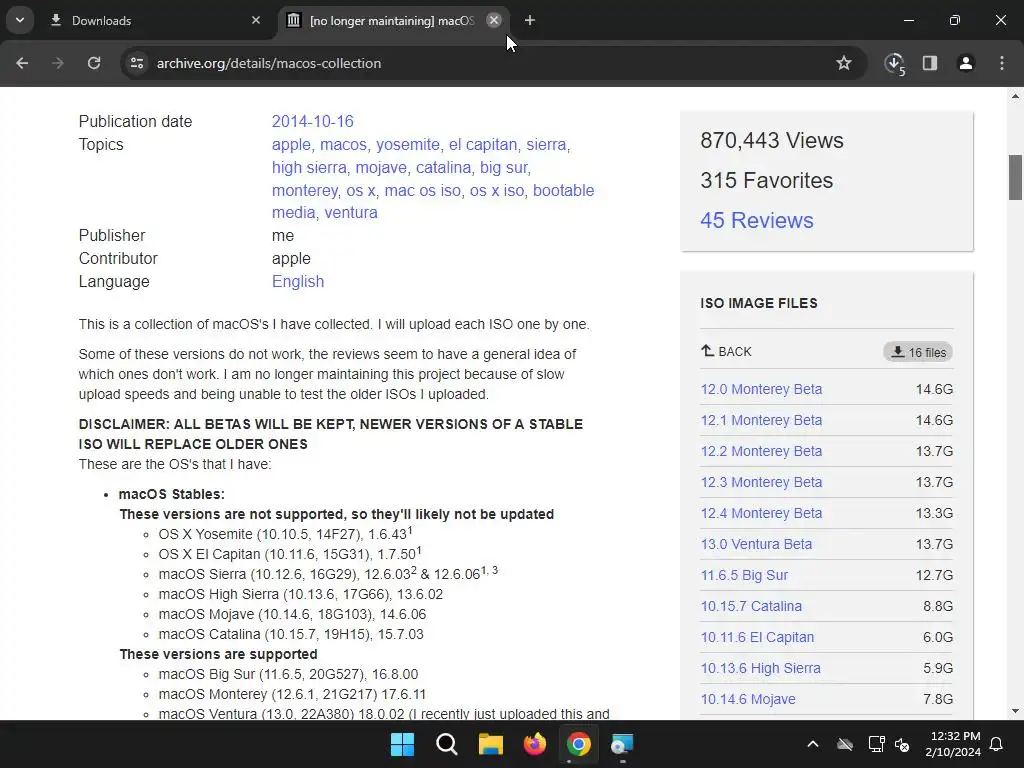Image resolution: width=1024 pixels, height=768 pixels.
Task: Open the 'ventura' topic link
Action: (351, 213)
